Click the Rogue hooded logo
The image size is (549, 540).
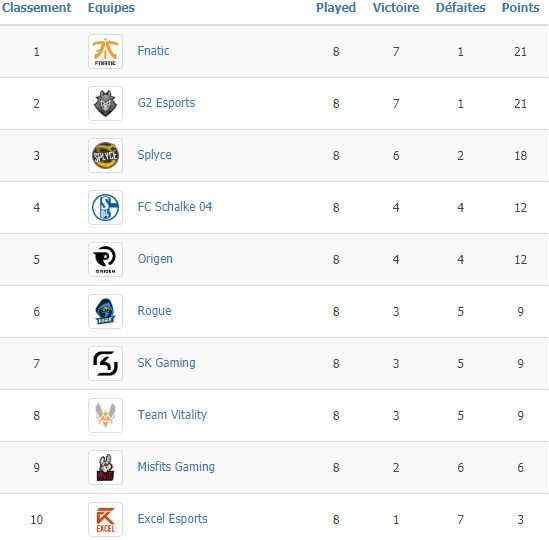pos(105,312)
